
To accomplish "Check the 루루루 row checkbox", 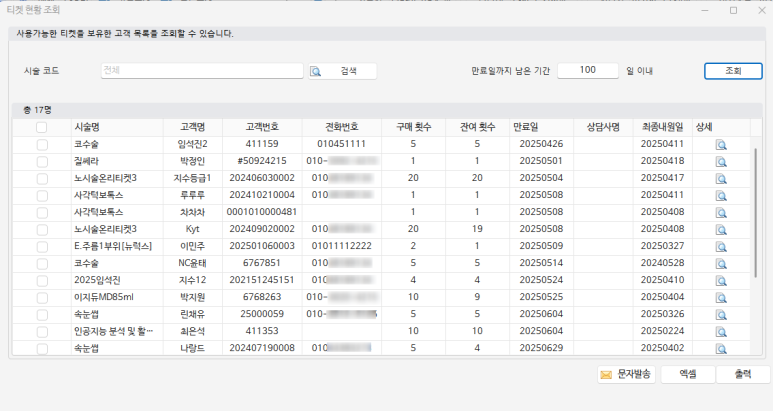I will point(42,196).
